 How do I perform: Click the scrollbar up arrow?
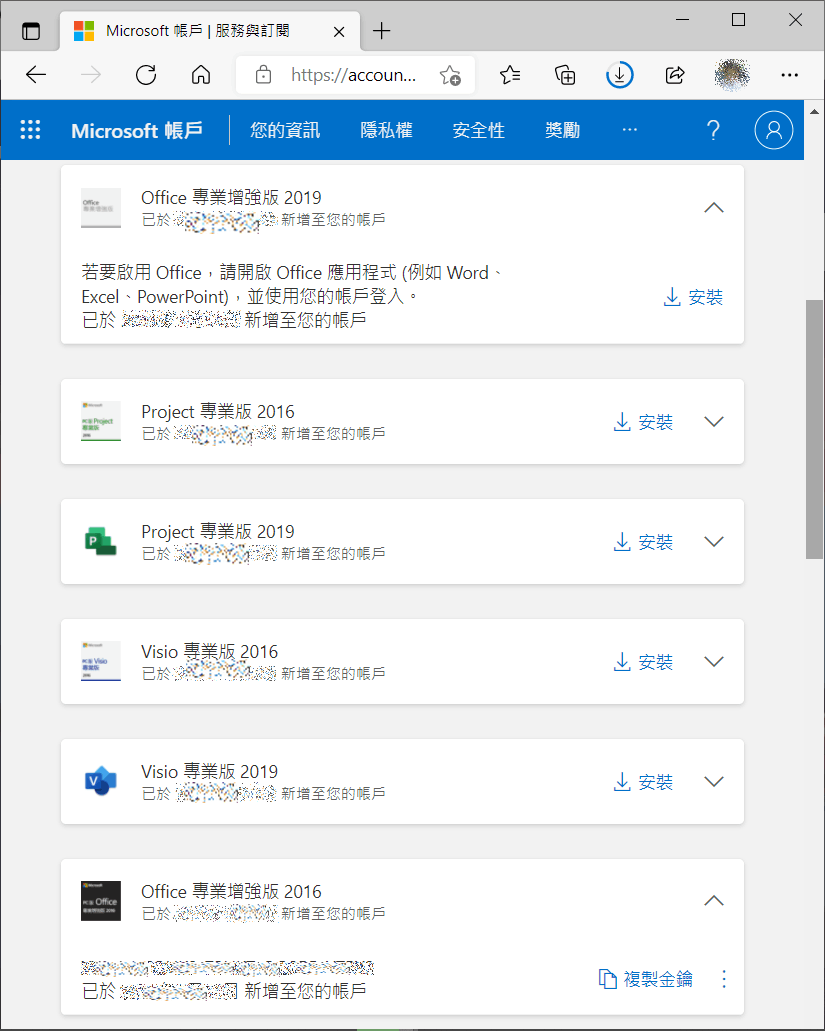click(x=814, y=112)
